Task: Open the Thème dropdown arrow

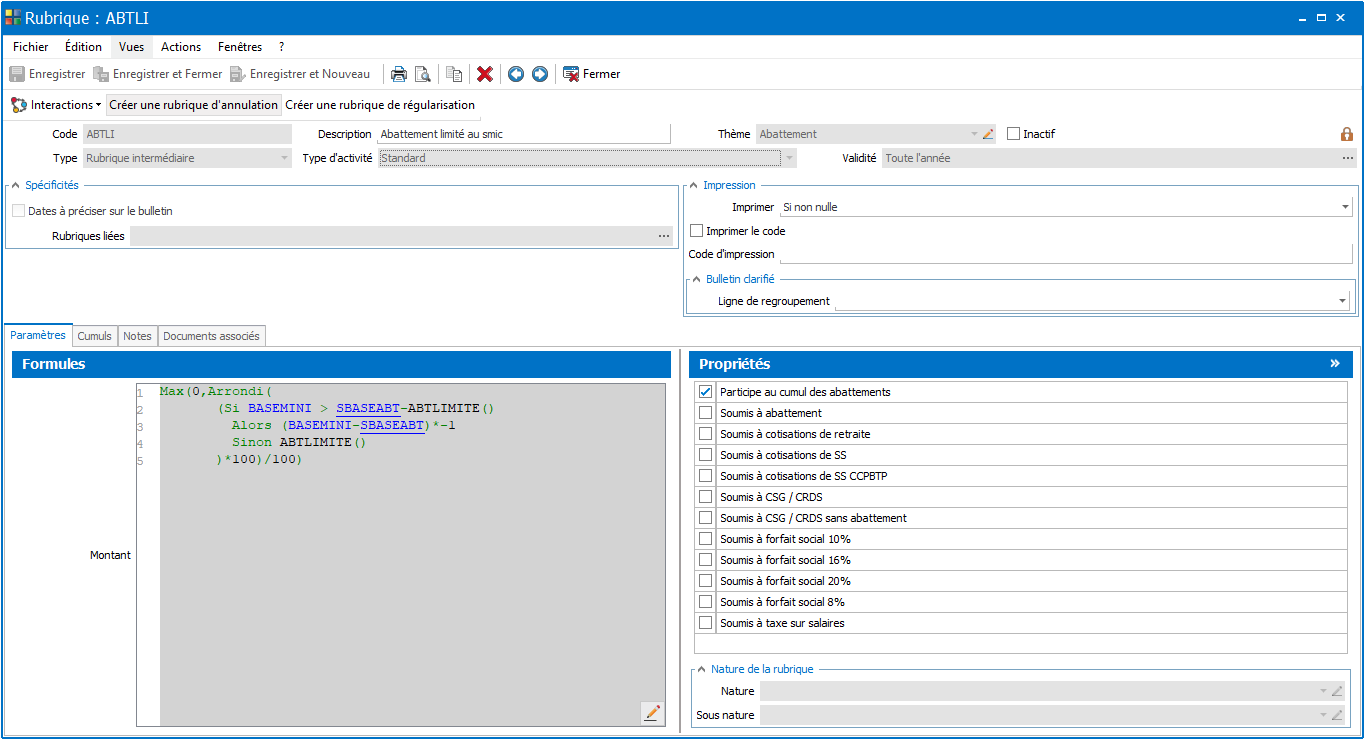Action: (x=974, y=134)
